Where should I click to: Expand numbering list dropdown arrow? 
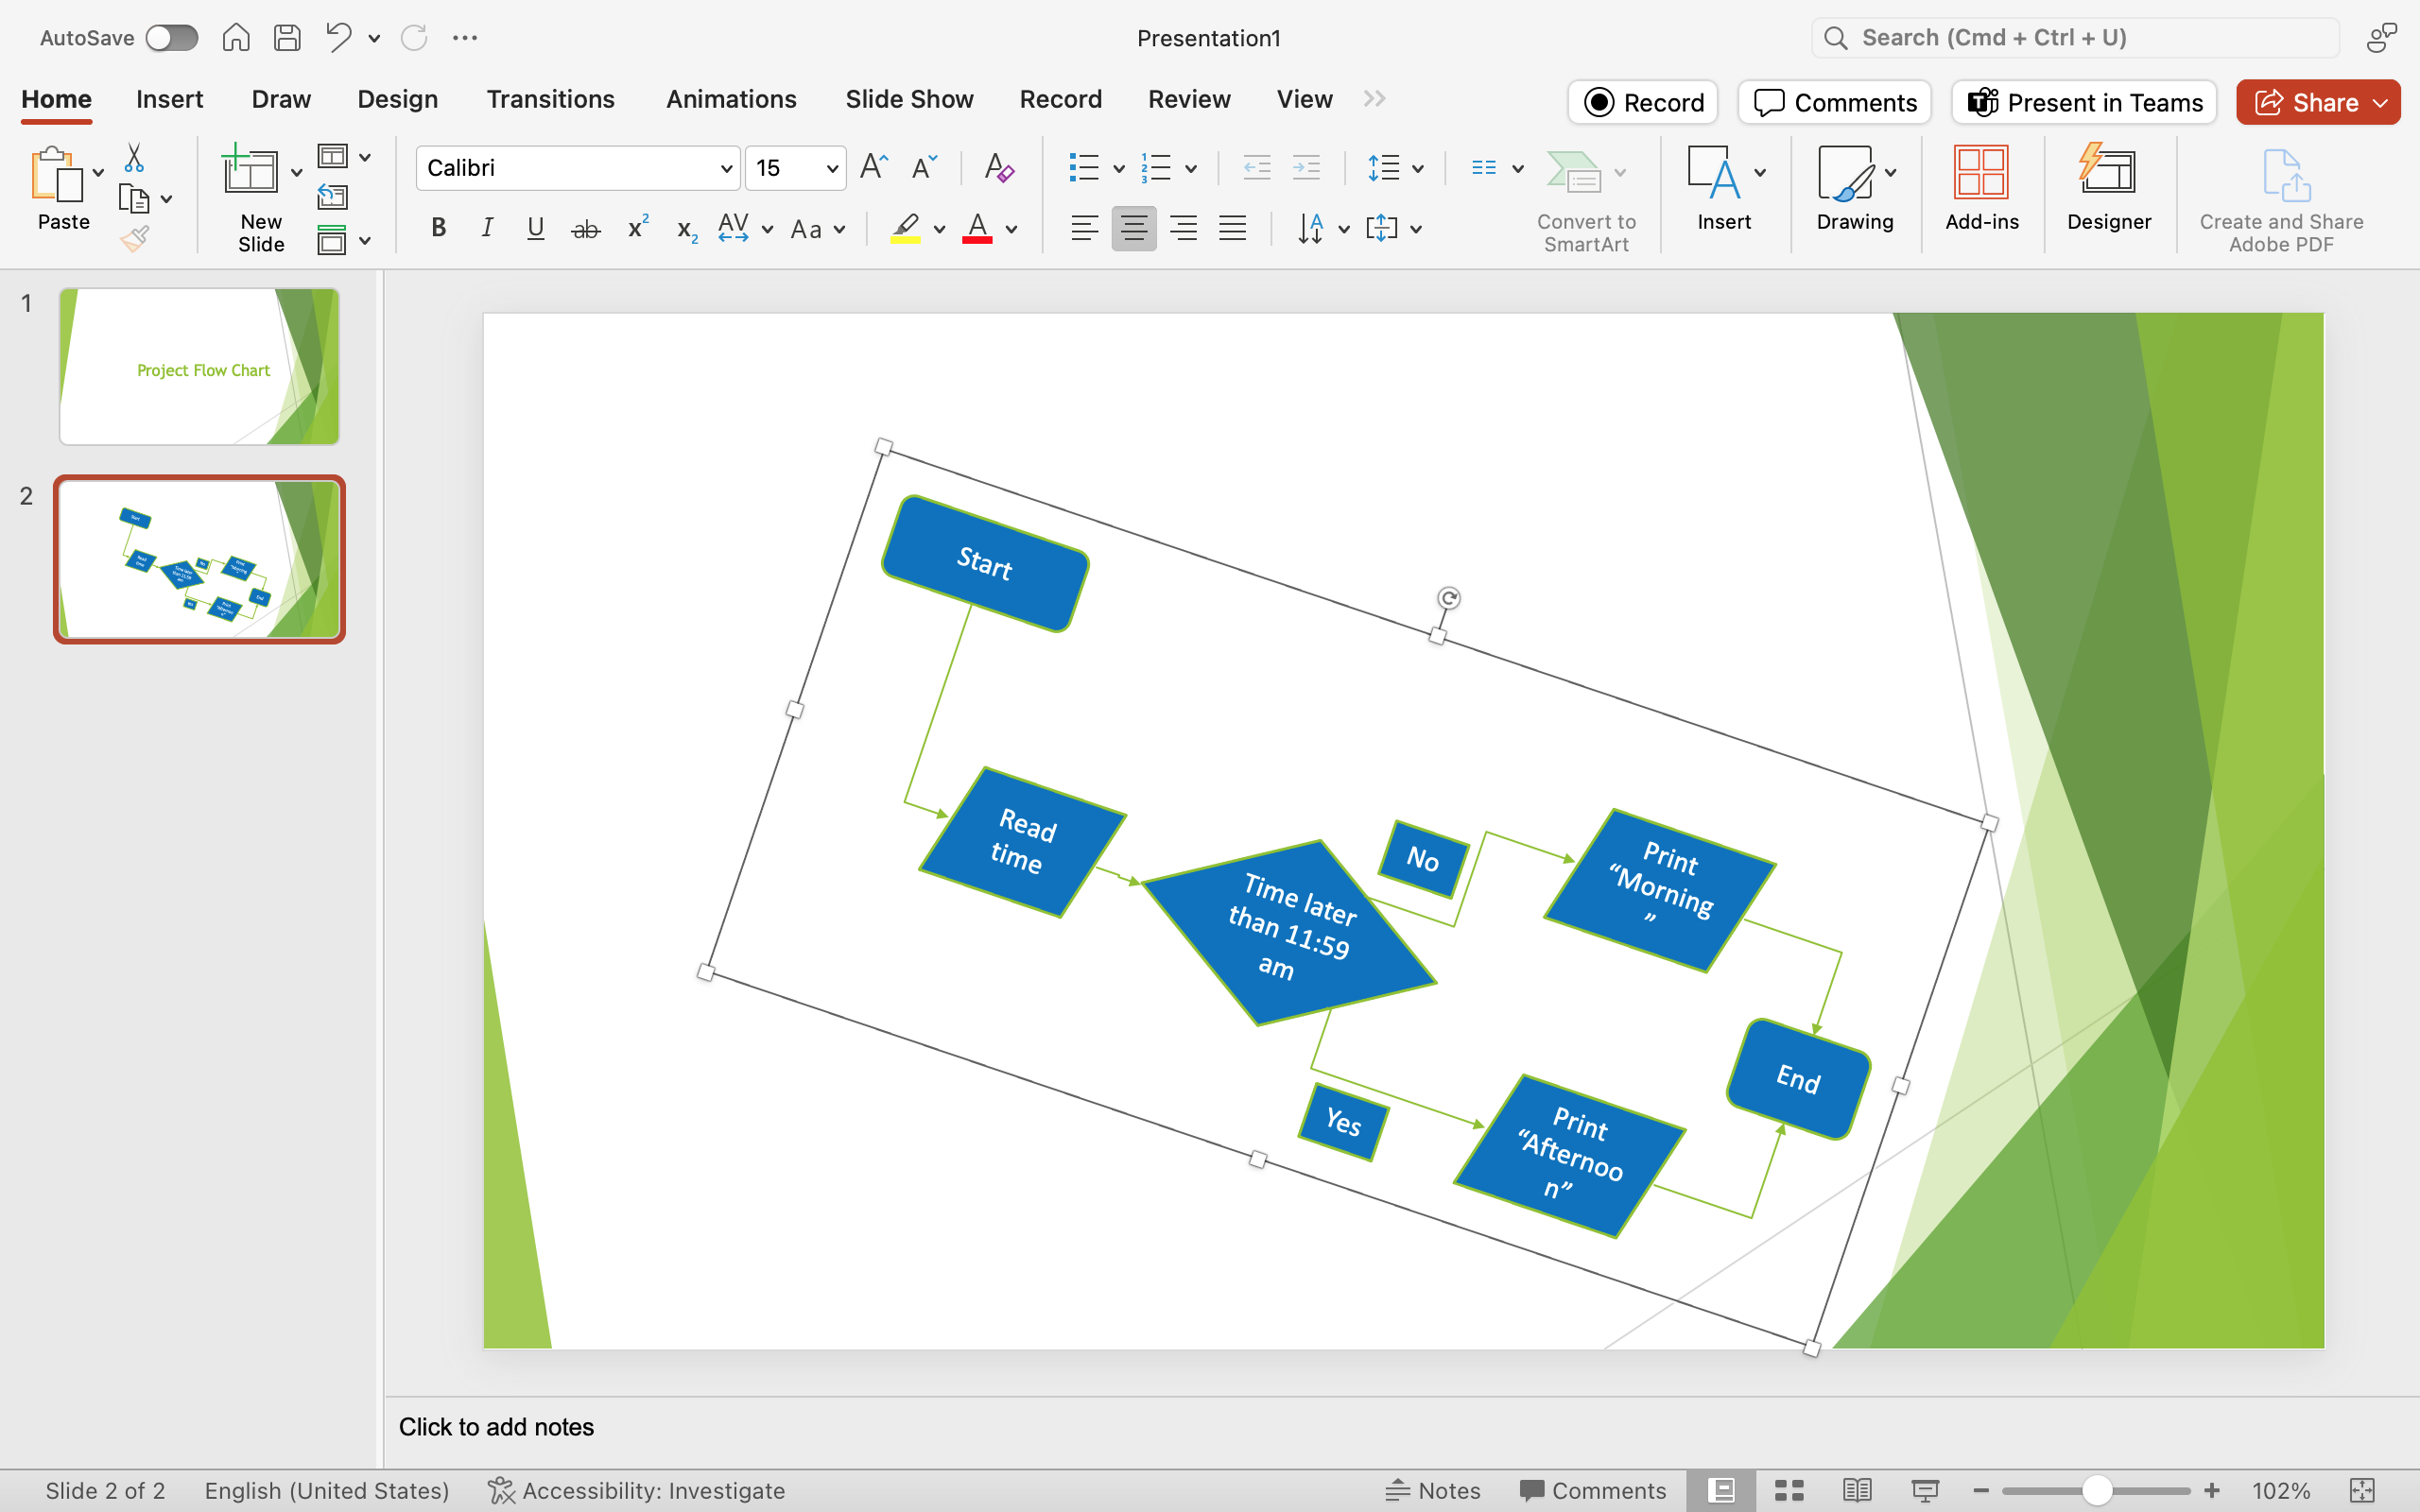tap(1191, 168)
